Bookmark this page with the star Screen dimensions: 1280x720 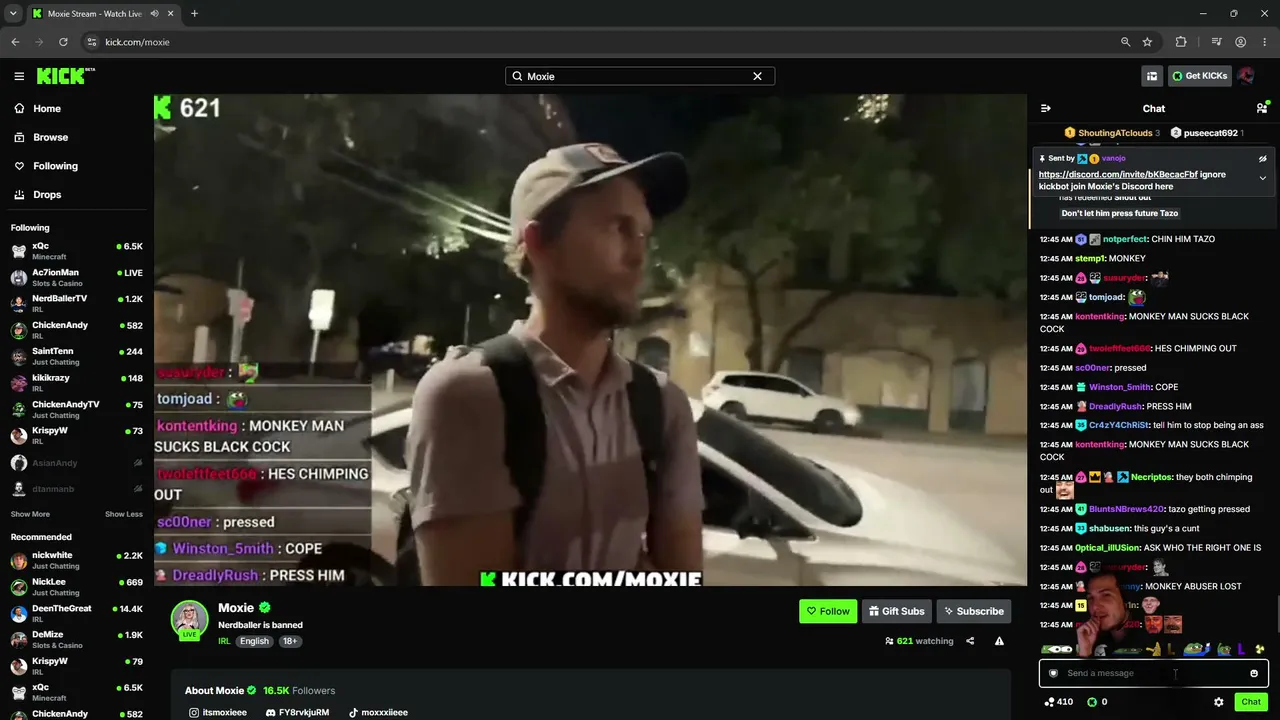point(1147,42)
